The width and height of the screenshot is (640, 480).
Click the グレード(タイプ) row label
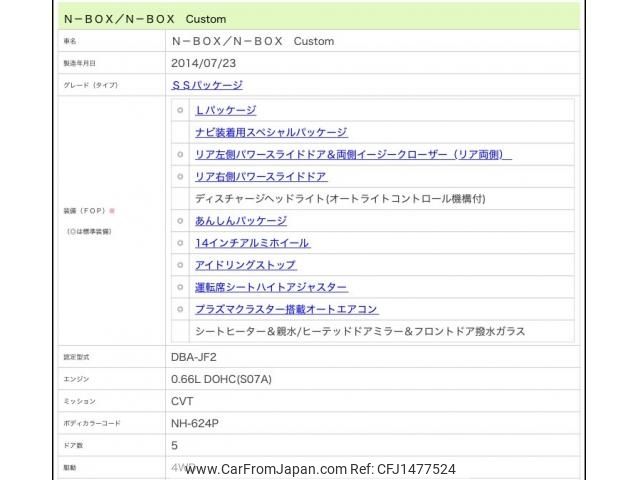pos(91,85)
